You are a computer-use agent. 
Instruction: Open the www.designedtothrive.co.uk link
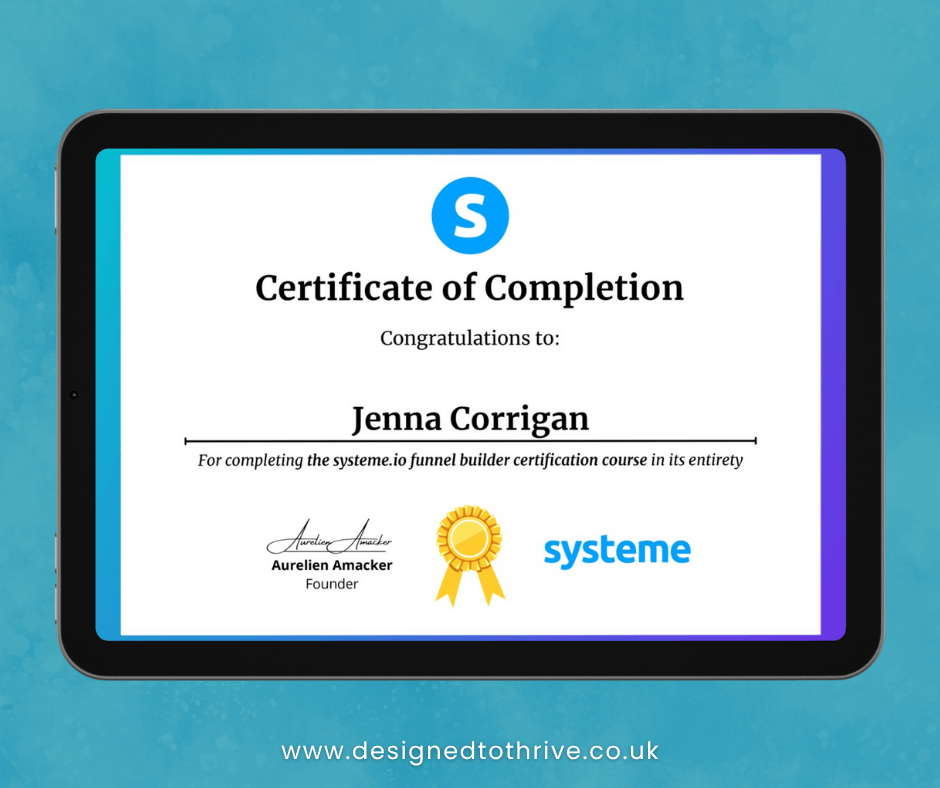470,751
